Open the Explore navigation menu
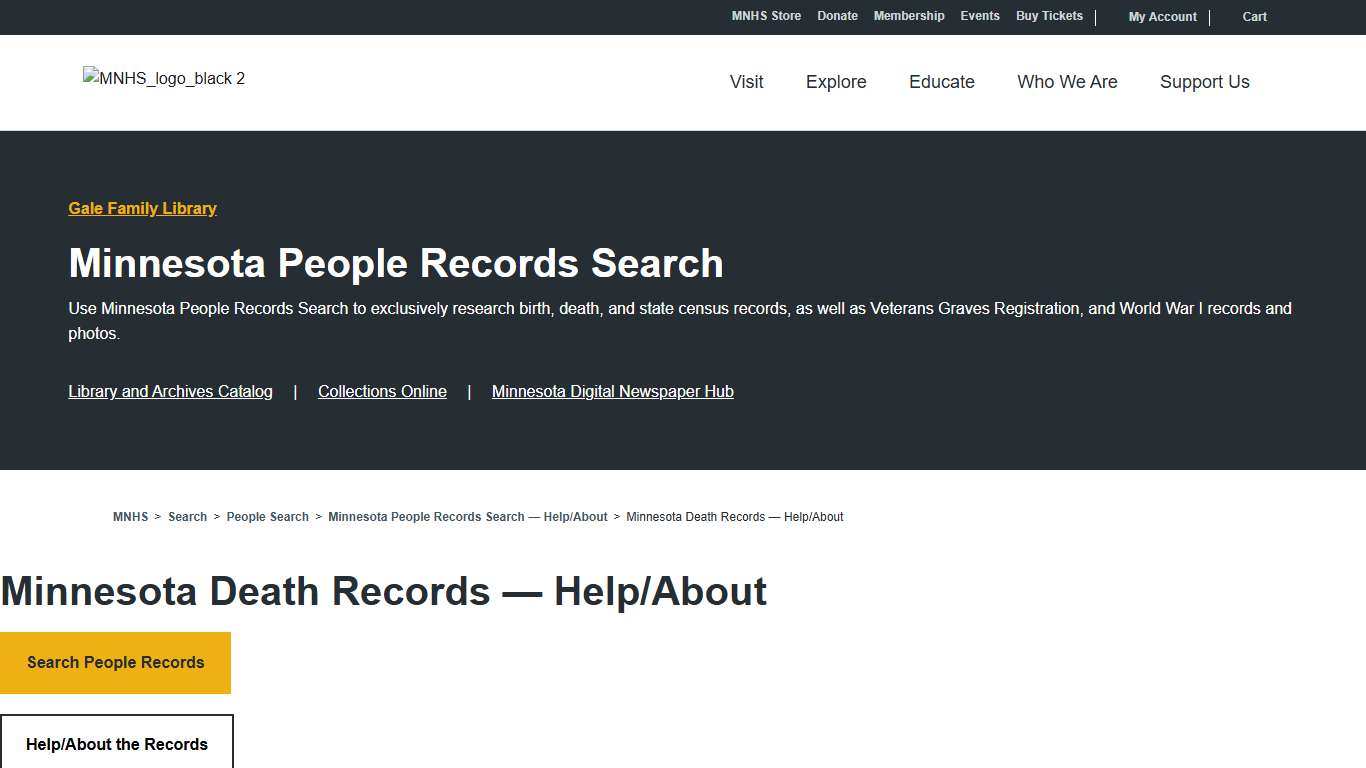This screenshot has height=768, width=1366. pyautogui.click(x=836, y=82)
